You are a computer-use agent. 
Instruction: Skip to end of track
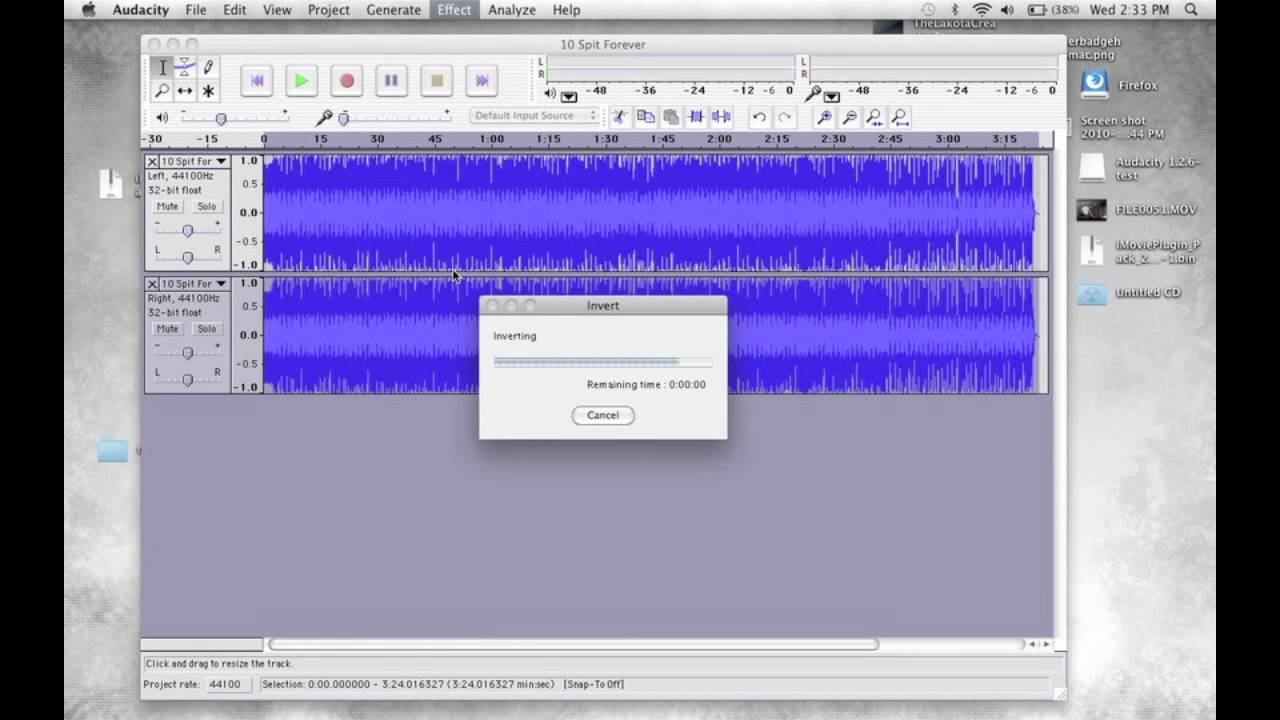(481, 81)
